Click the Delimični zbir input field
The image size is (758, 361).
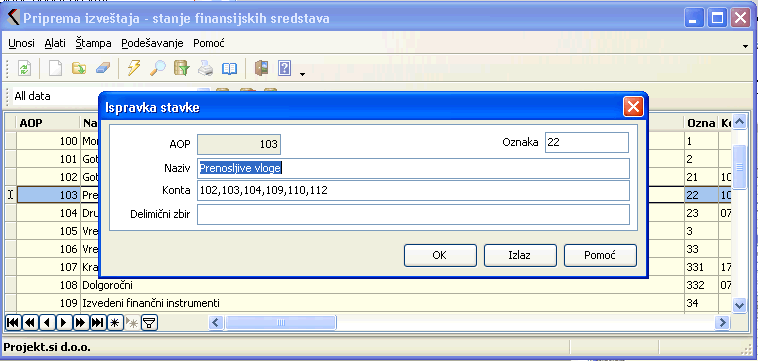pos(413,215)
